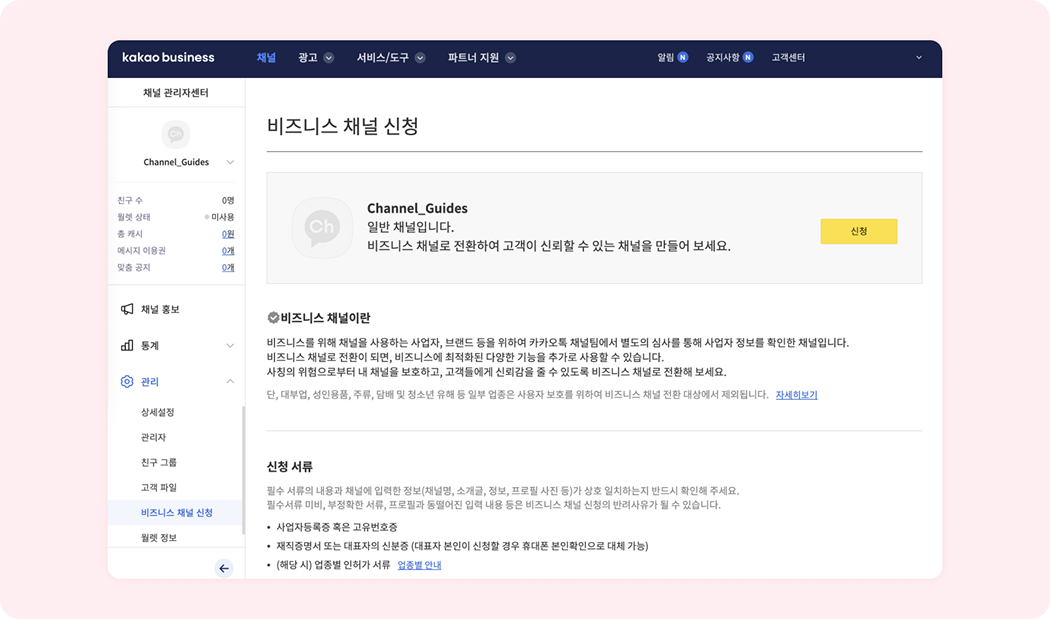Open the 업종별 안내 link
The image size is (1050, 619).
click(x=419, y=565)
